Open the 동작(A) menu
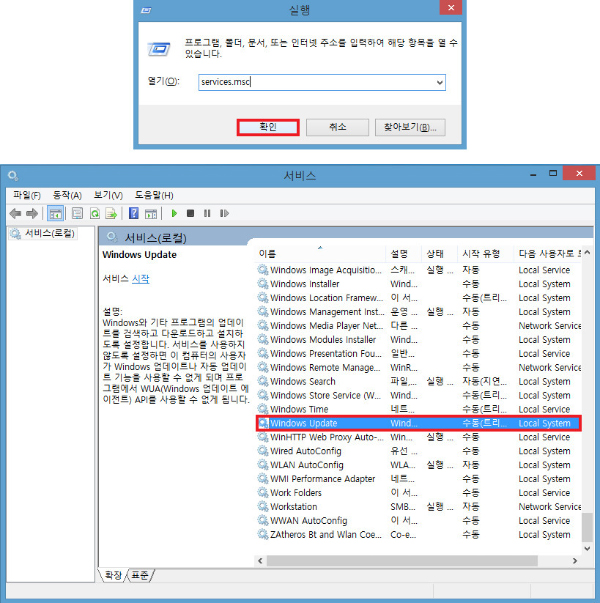600x603 pixels. tap(67, 195)
